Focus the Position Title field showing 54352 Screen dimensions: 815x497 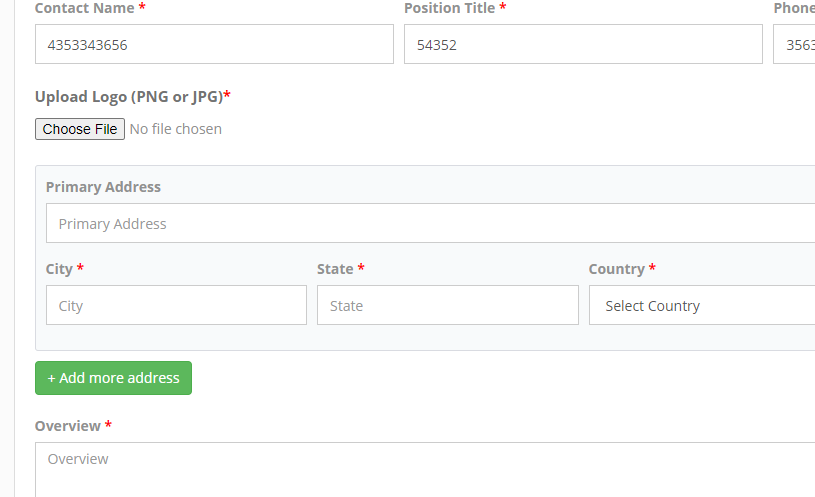coord(583,44)
